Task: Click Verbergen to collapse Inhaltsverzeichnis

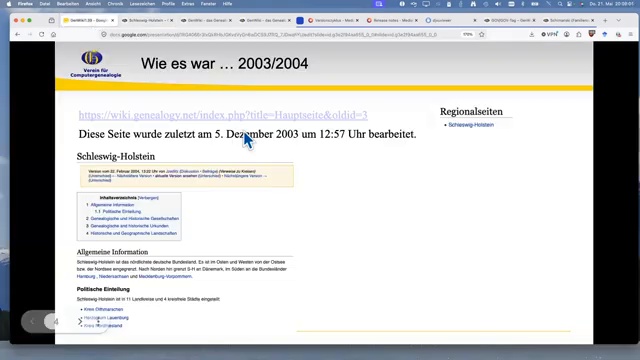Action: (x=148, y=198)
